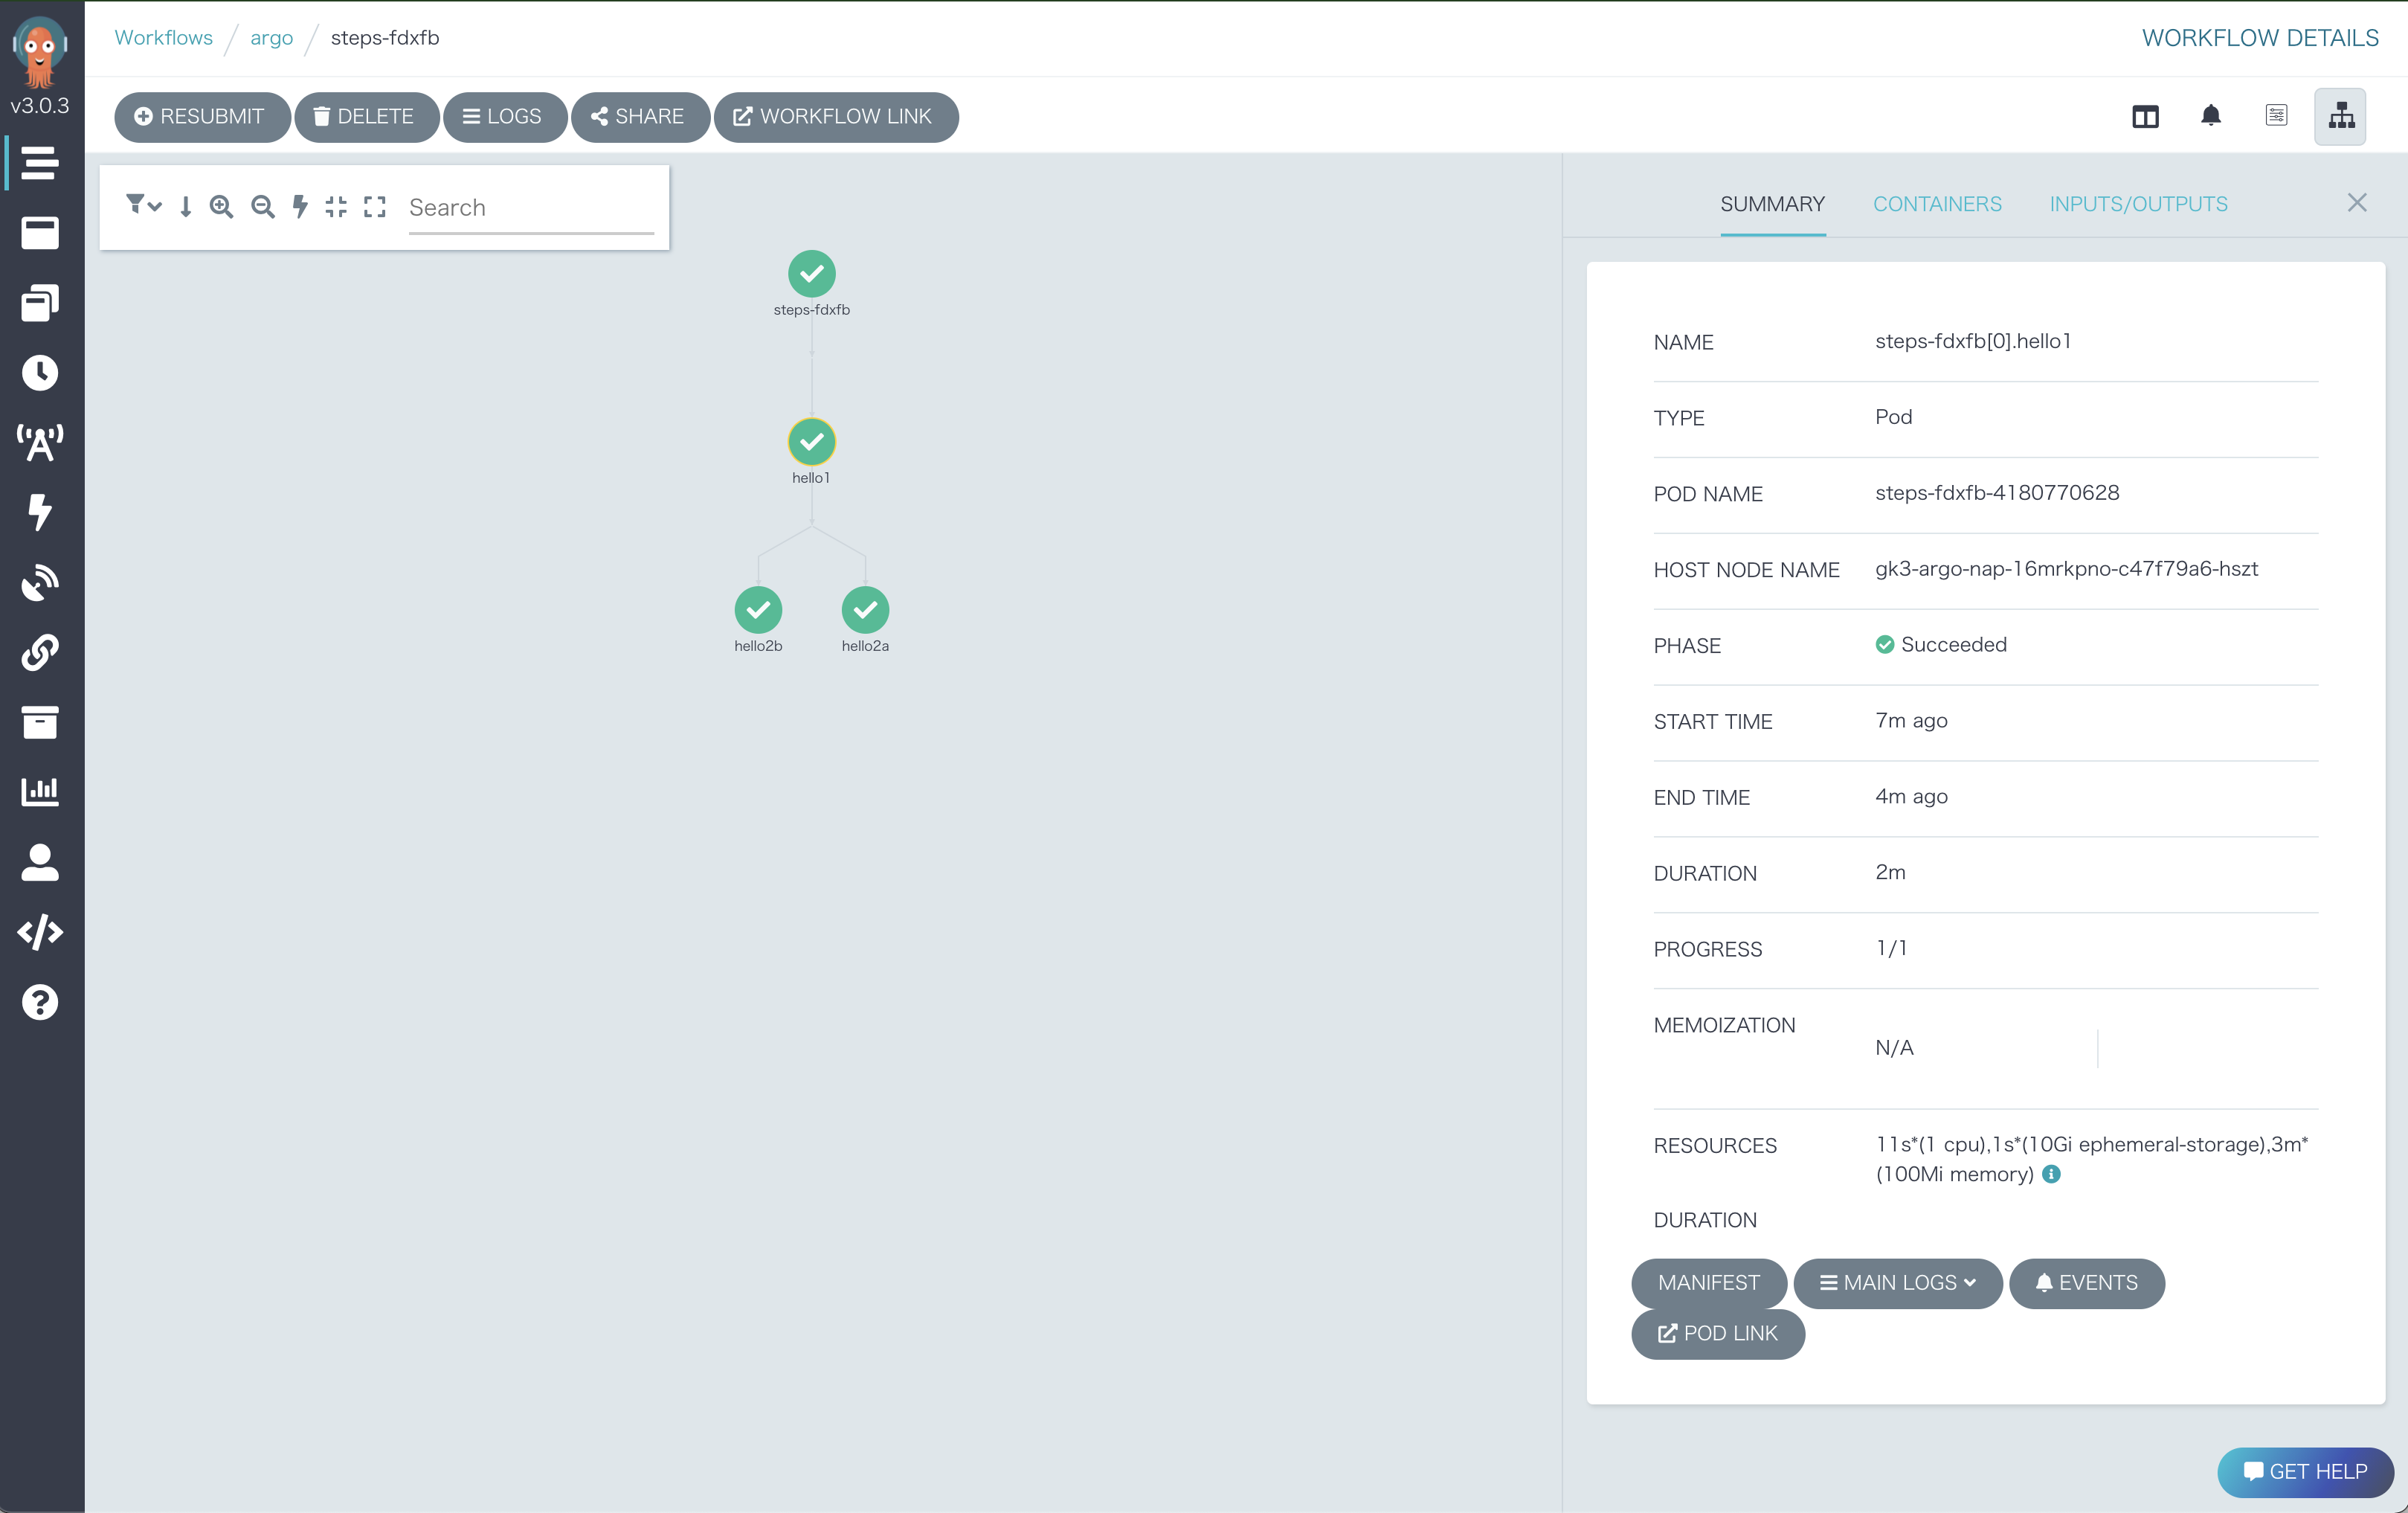Open the INPUTS/OUTPUTS tab
This screenshot has height=1513, width=2408.
2139,203
